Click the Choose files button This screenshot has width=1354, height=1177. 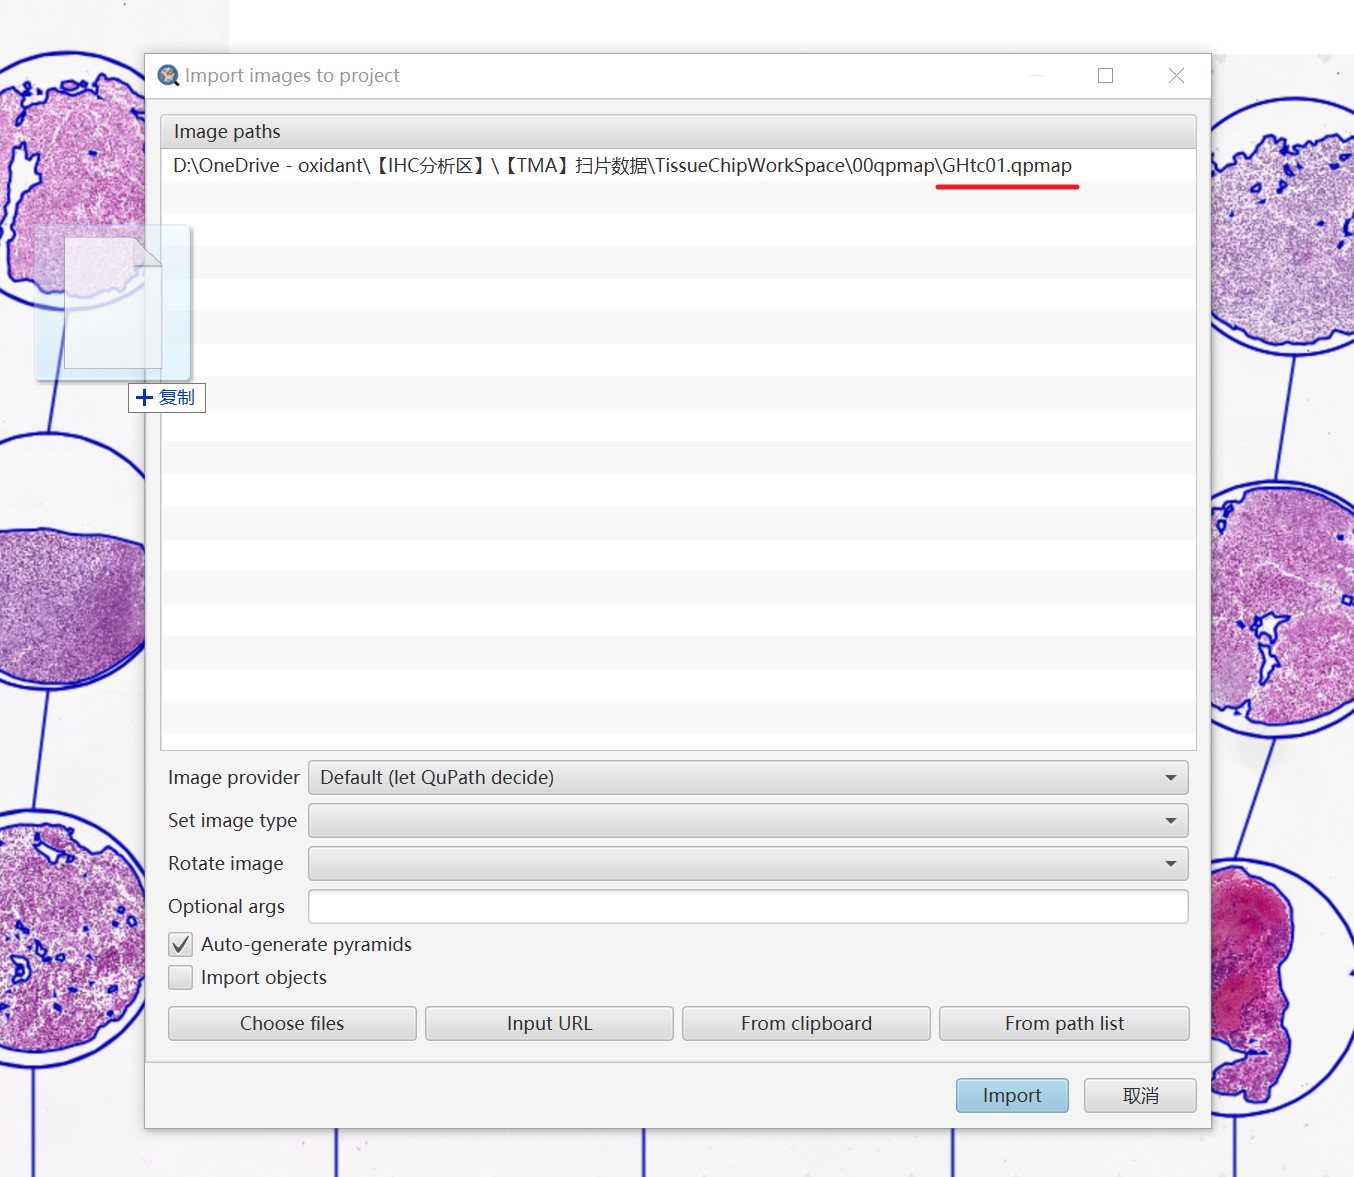292,1024
